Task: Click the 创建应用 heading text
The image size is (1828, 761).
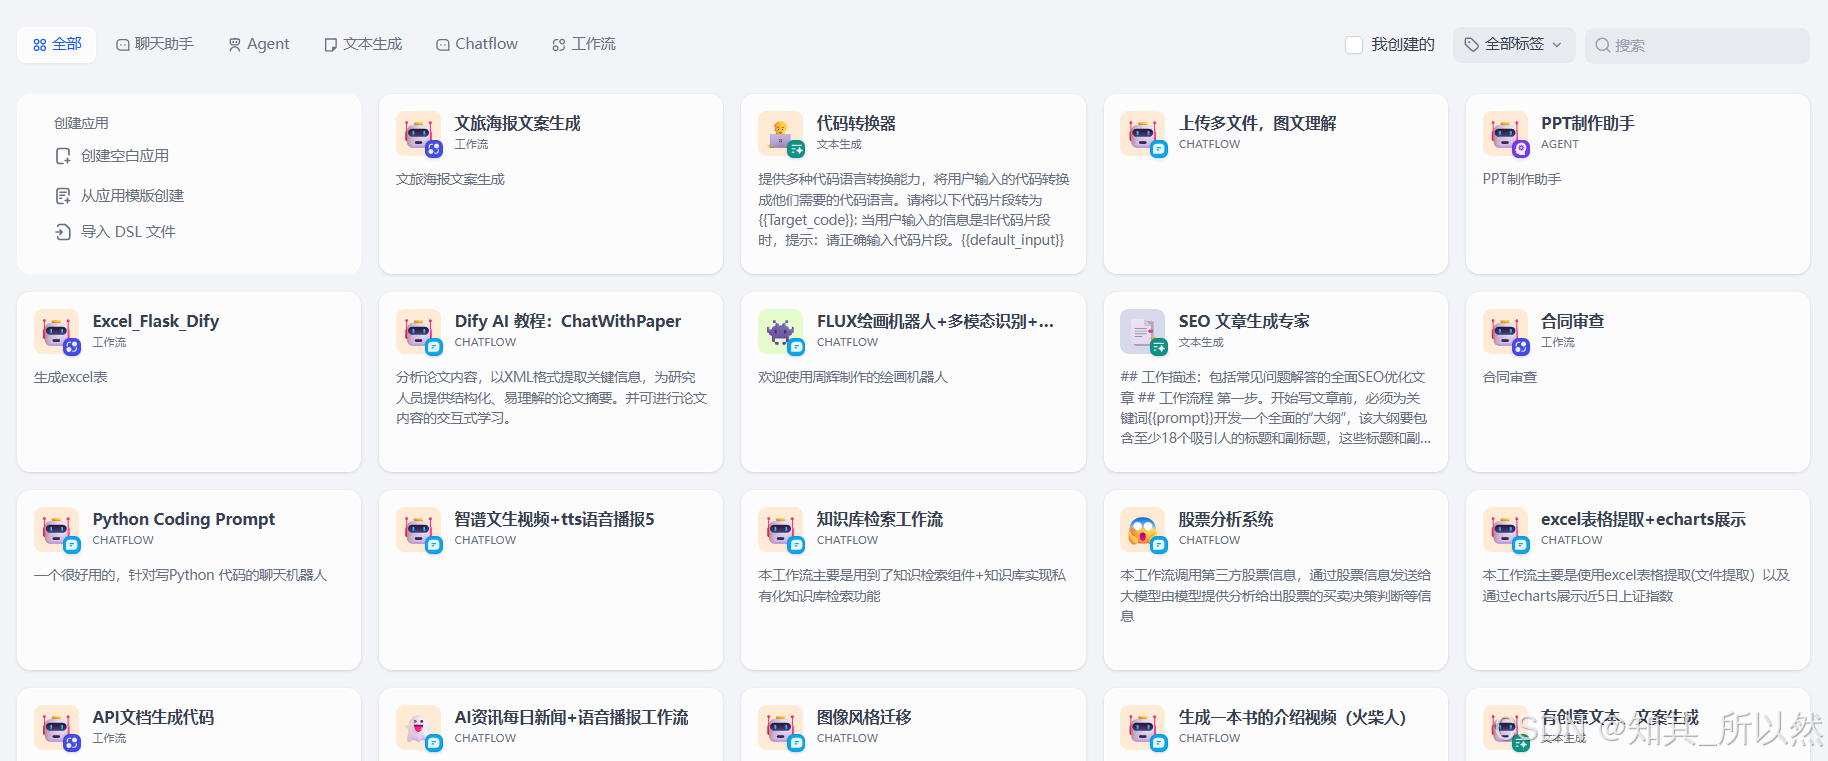Action: (81, 123)
